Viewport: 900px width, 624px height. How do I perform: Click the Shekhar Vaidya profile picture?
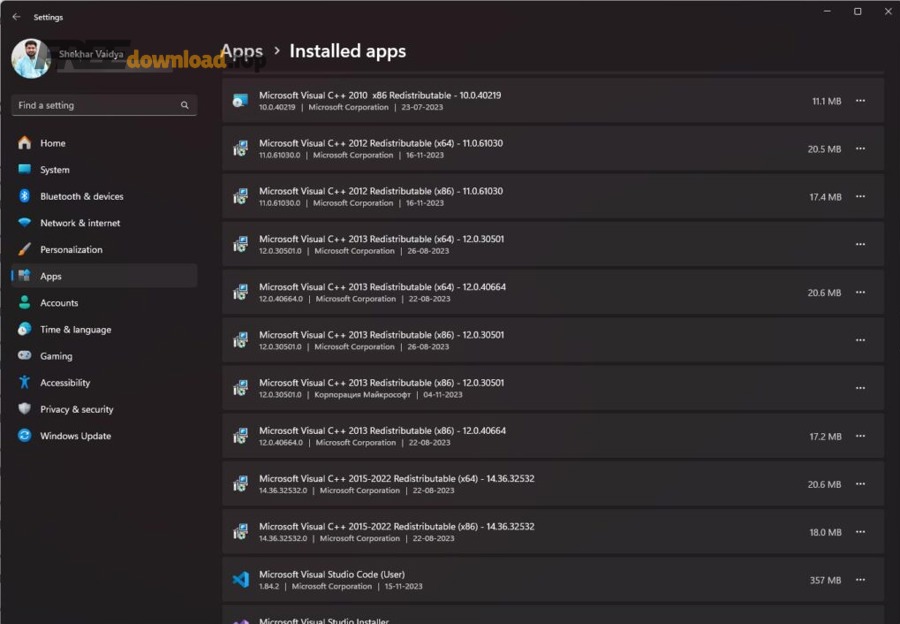[31, 59]
